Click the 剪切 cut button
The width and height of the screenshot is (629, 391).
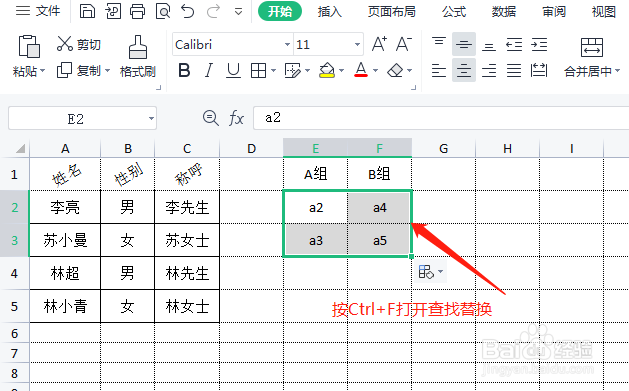click(79, 44)
